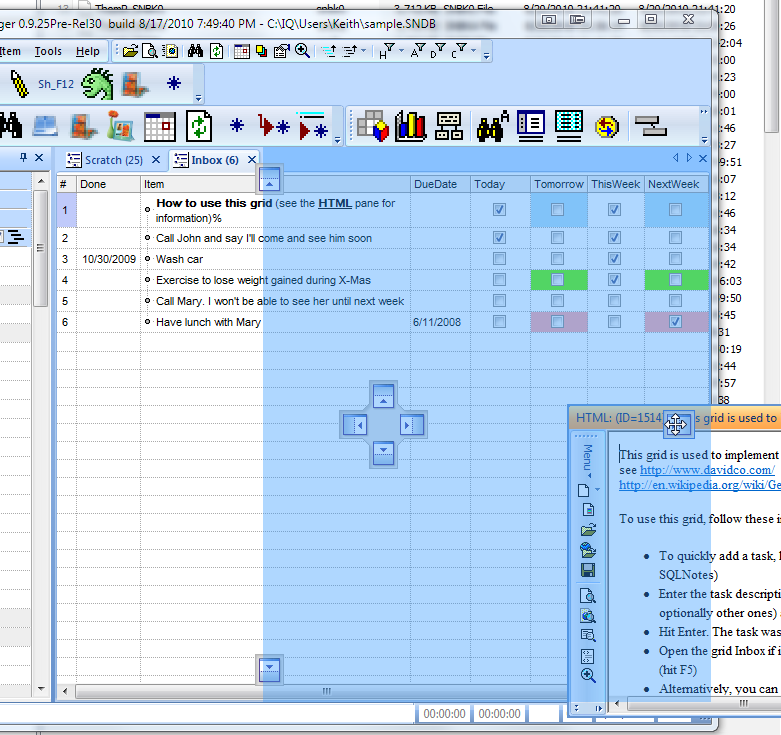Open the en.wikipedia.org link in HTML pane

click(699, 485)
